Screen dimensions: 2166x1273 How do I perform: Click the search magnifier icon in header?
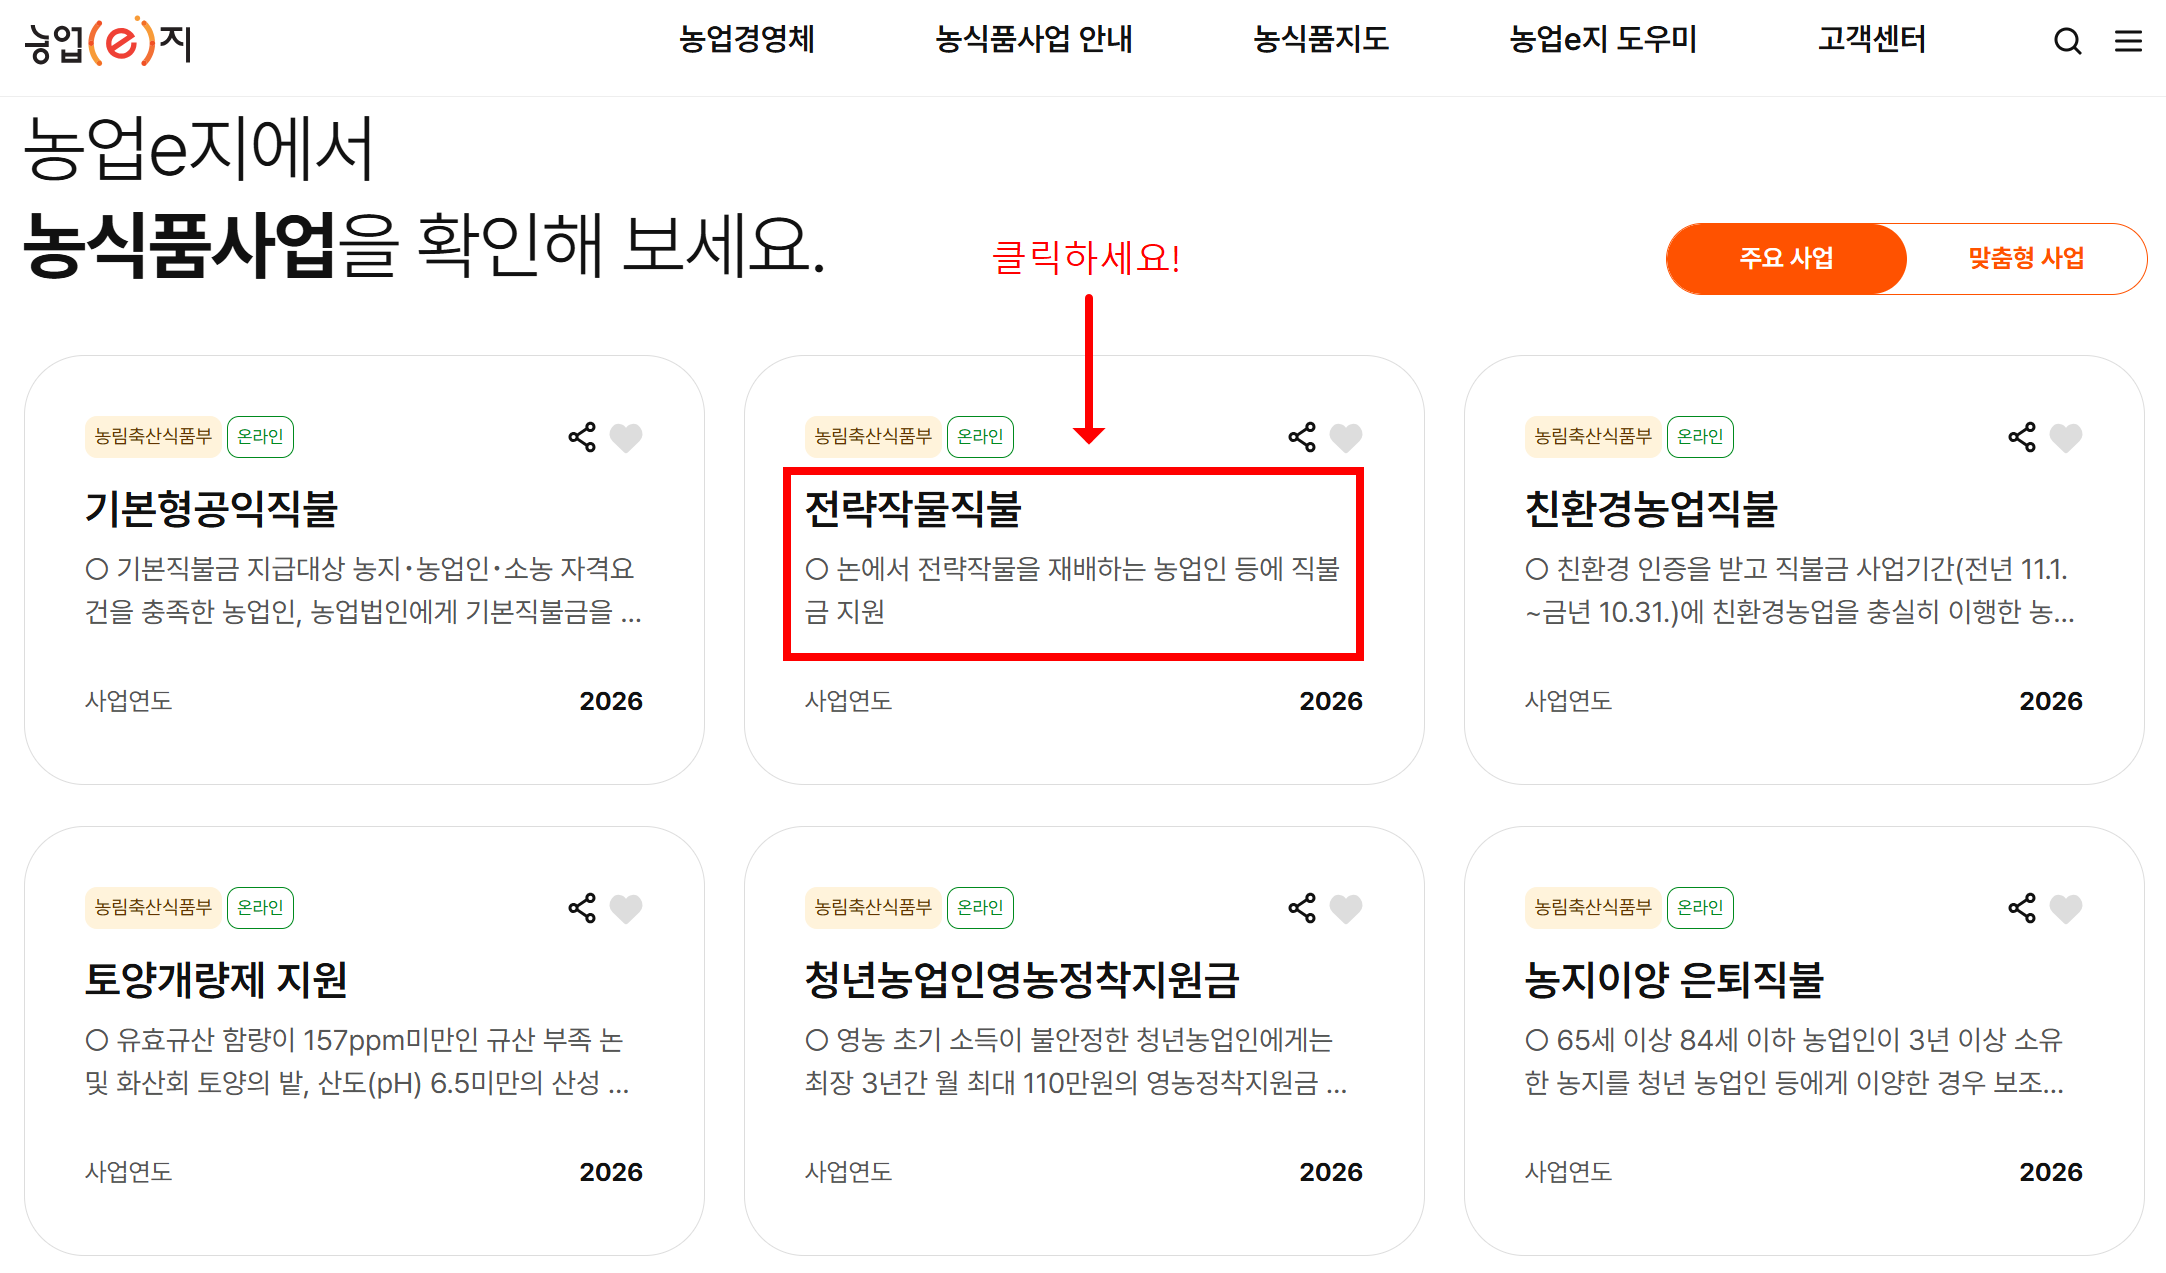(2067, 41)
